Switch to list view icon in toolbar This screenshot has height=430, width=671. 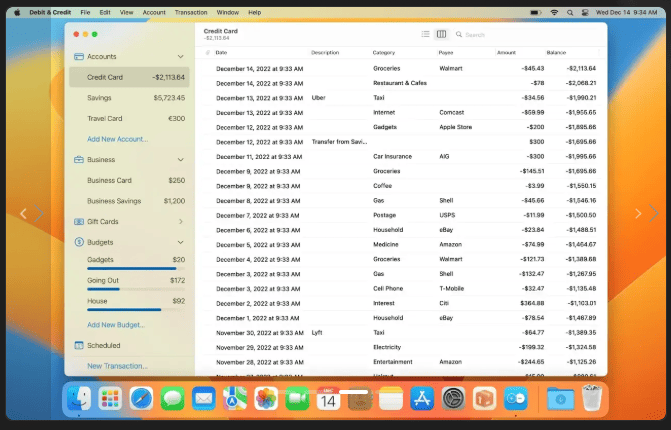[425, 34]
